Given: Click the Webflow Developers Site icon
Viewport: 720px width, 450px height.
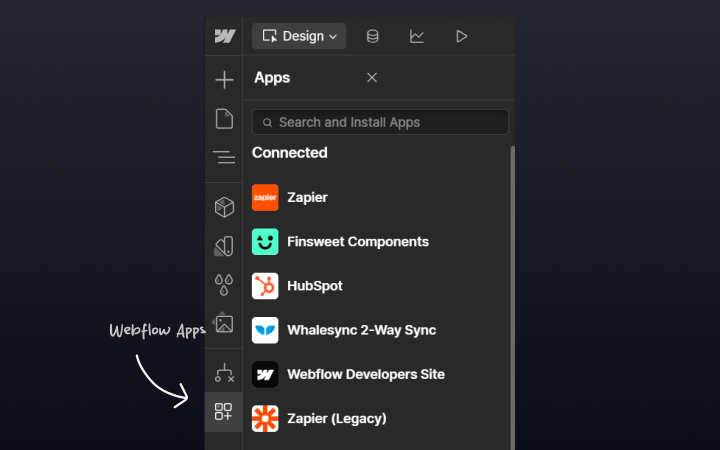Looking at the screenshot, I should (x=265, y=374).
